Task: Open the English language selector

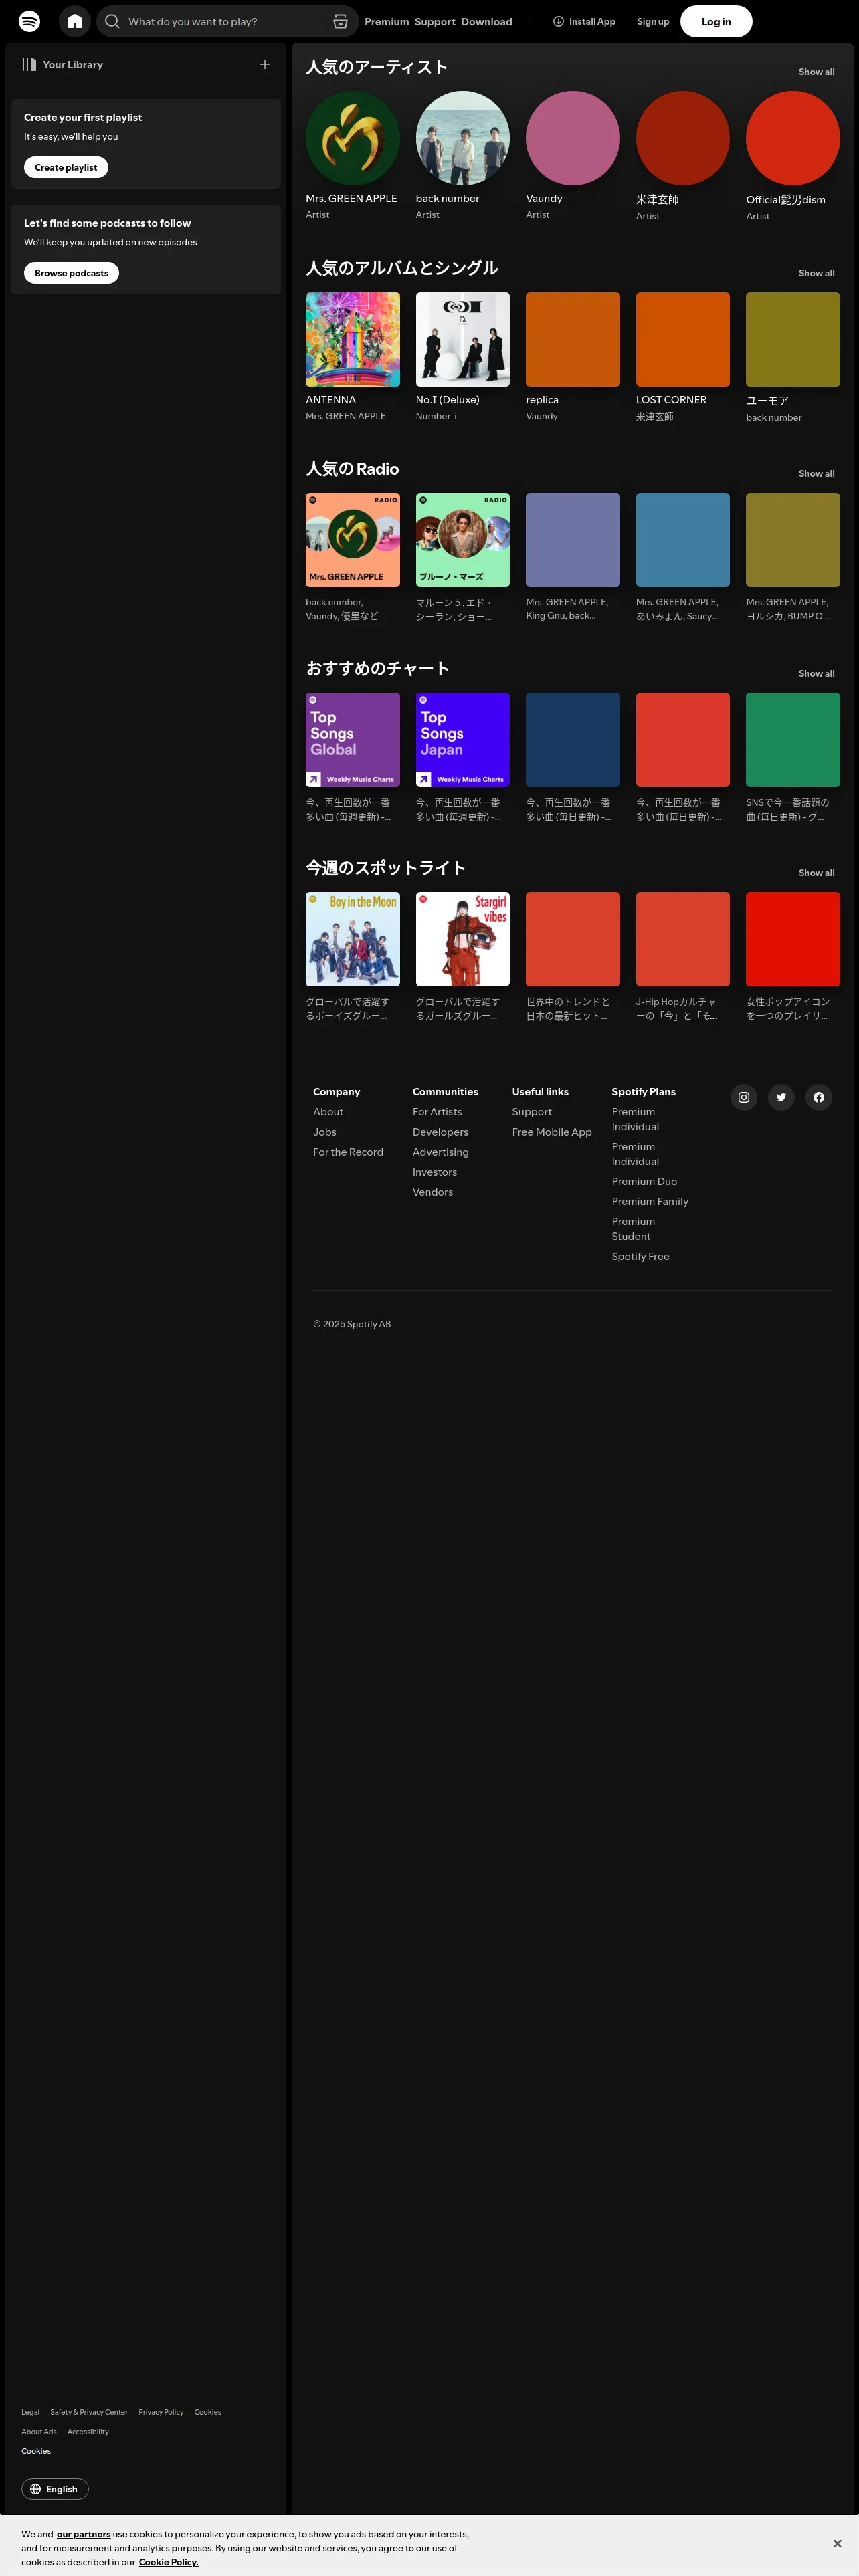Action: 55,2489
